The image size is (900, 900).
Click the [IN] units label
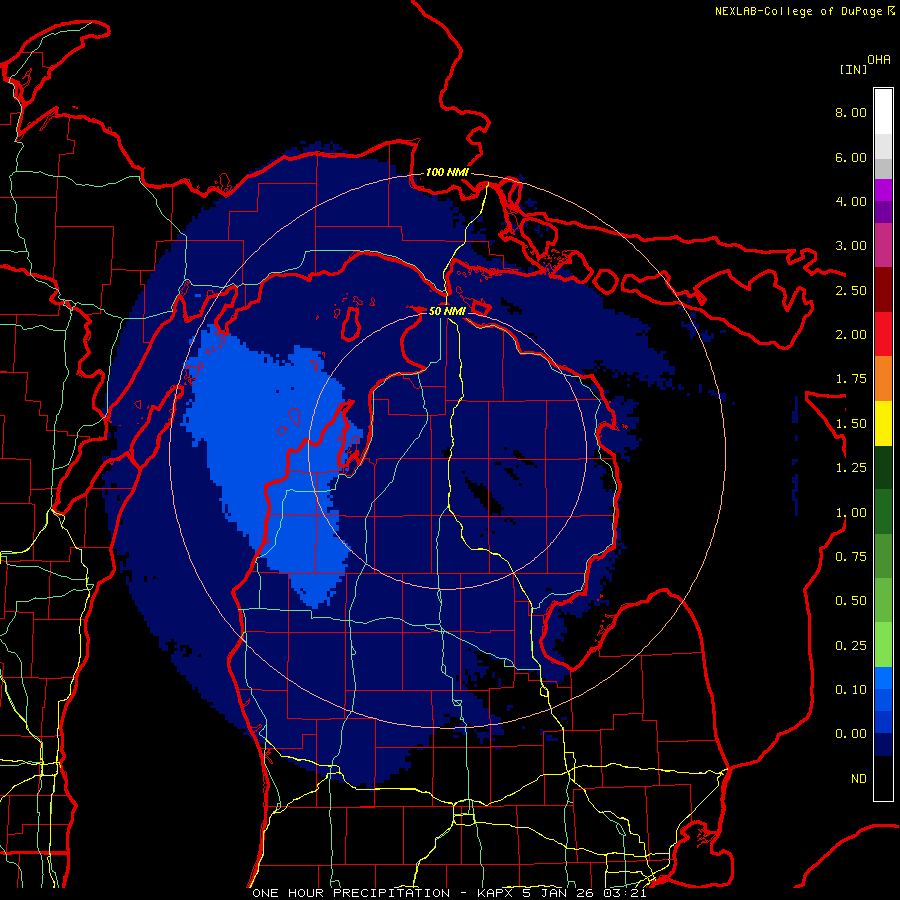[x=854, y=69]
